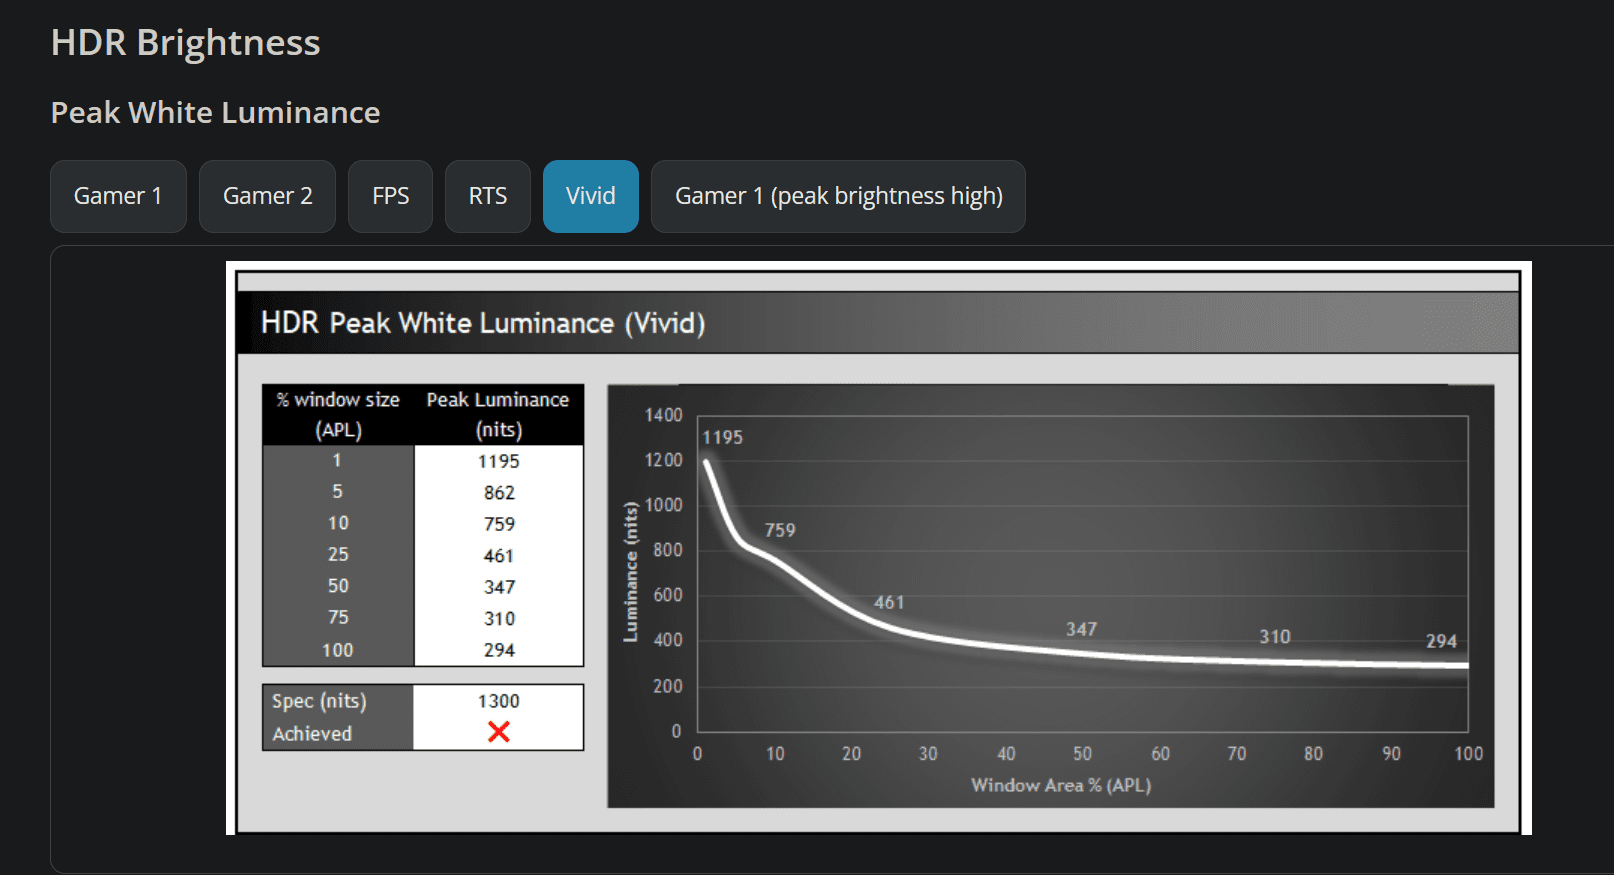Click the active Vivid tab

(x=590, y=196)
